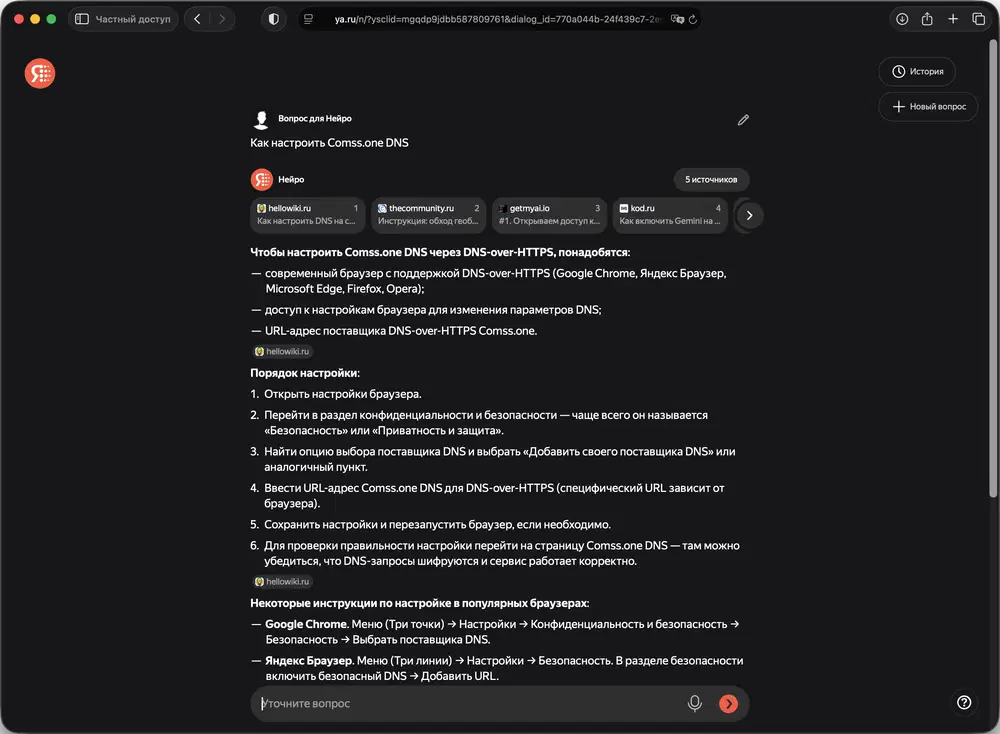Click the Yandex logo icon
1000x734 pixels.
click(40, 73)
